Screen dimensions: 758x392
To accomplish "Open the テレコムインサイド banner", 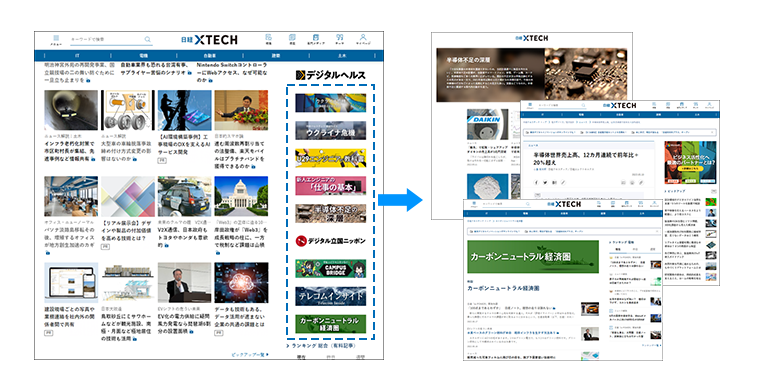I will [x=331, y=296].
